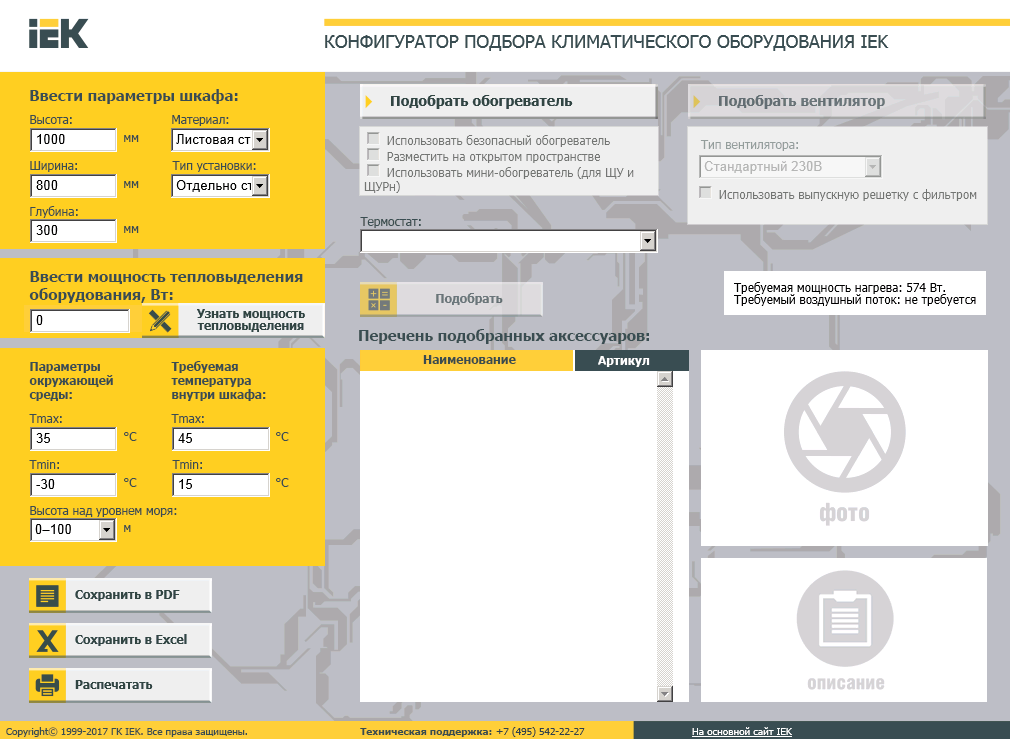Click the PDF document icon
The height and width of the screenshot is (739, 1010).
point(48,595)
